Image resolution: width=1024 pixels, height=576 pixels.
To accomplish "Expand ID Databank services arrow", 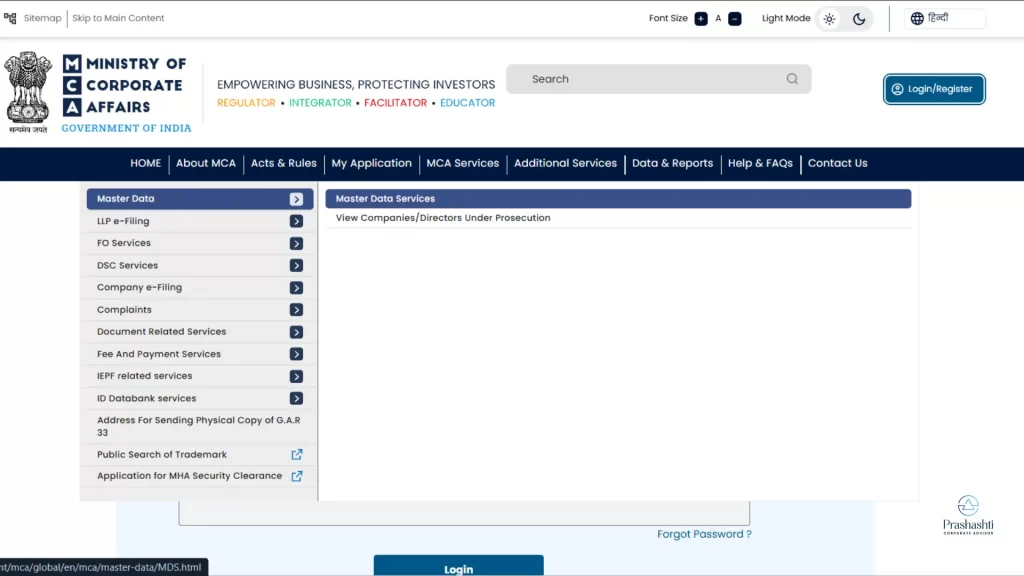I will click(x=296, y=398).
